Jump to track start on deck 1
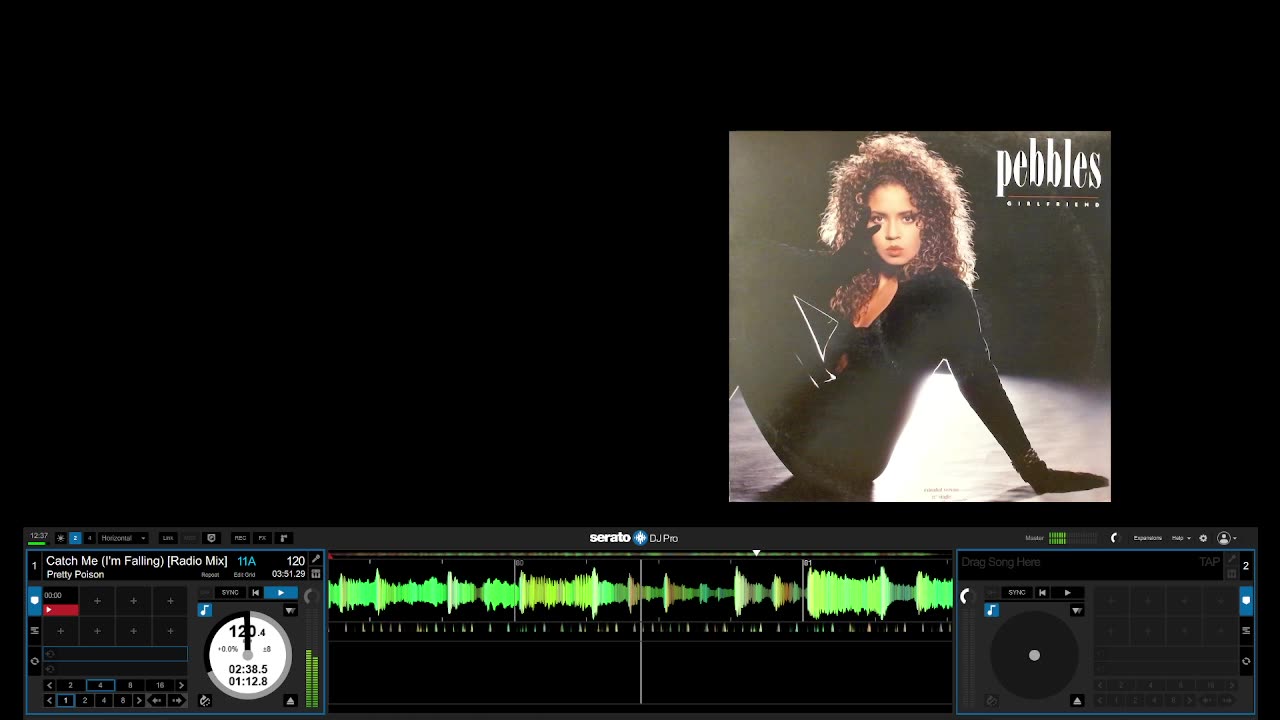The height and width of the screenshot is (720, 1280). click(x=256, y=593)
